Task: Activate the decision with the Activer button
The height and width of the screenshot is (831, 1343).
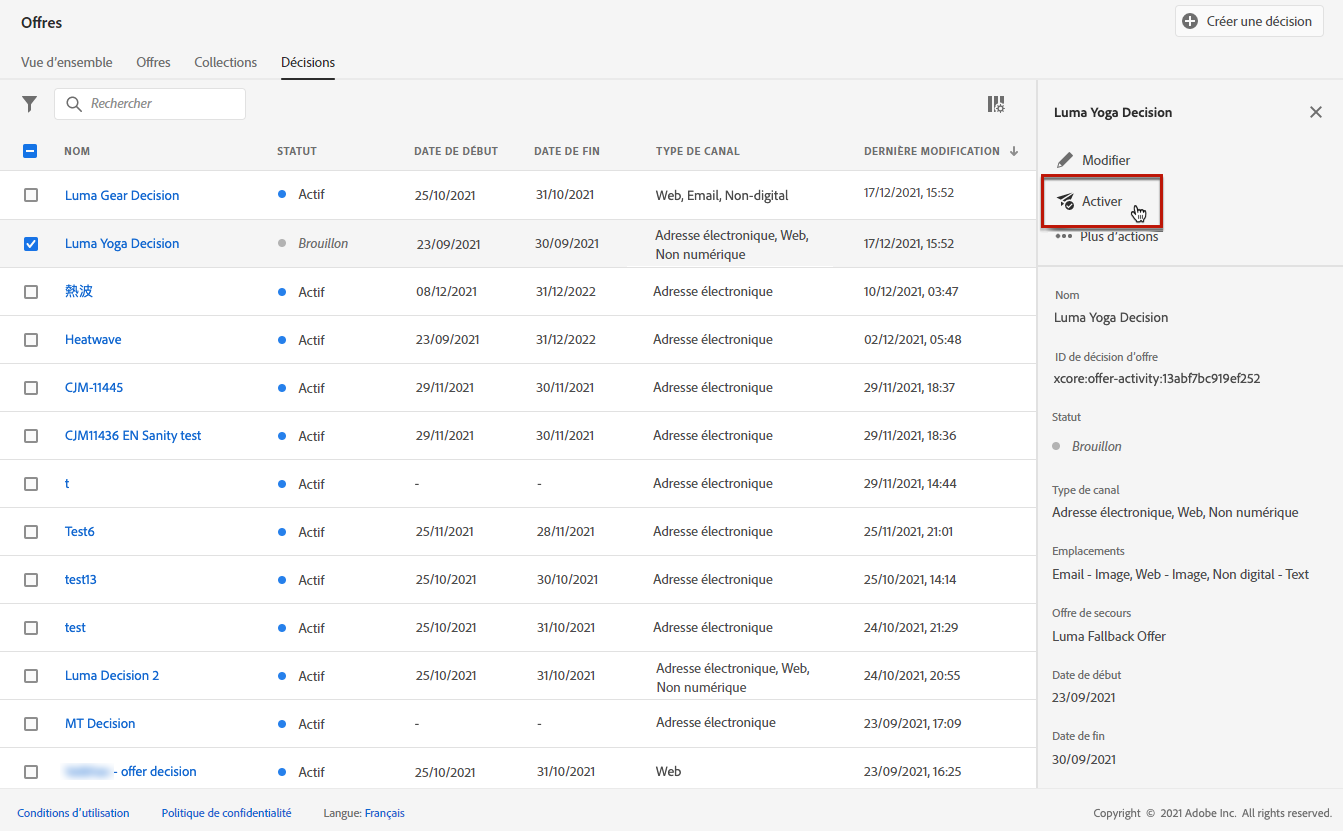Action: (x=1102, y=202)
